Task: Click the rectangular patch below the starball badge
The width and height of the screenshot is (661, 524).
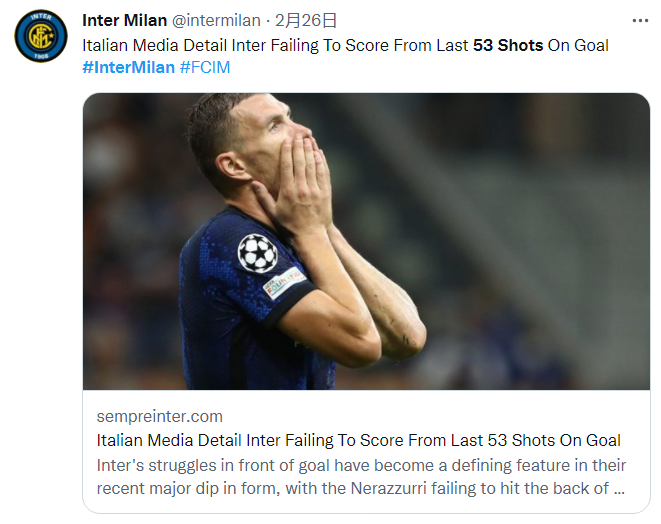Action: point(284,283)
